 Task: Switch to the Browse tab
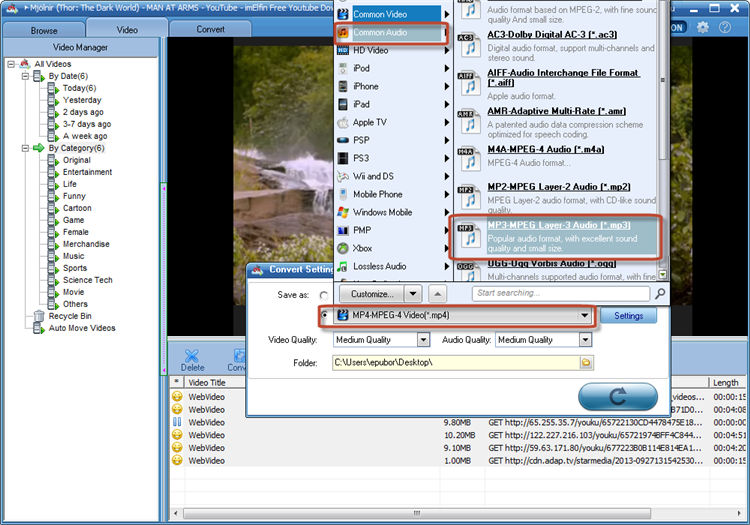[x=44, y=30]
